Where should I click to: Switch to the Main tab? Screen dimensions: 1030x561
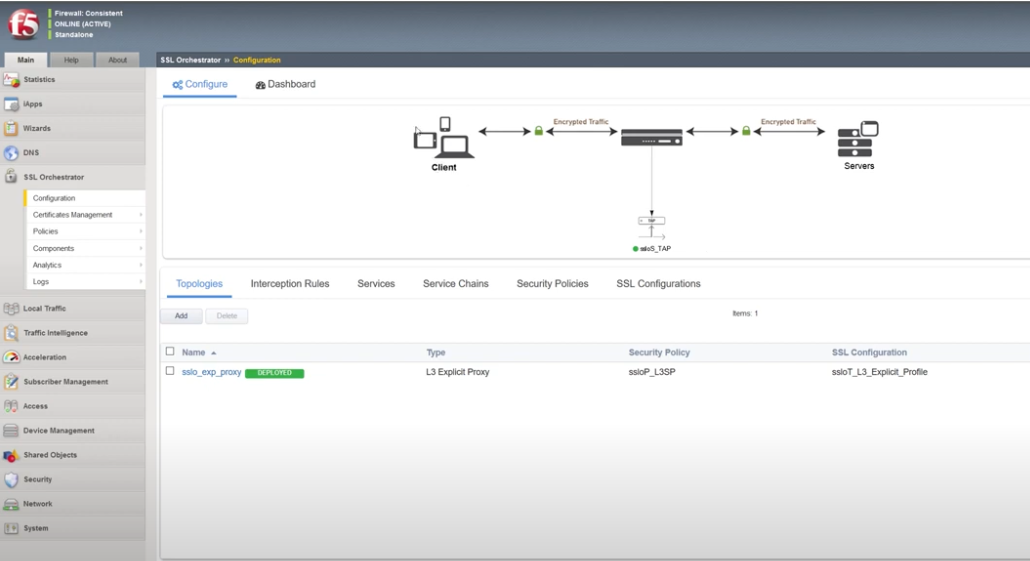coord(26,60)
